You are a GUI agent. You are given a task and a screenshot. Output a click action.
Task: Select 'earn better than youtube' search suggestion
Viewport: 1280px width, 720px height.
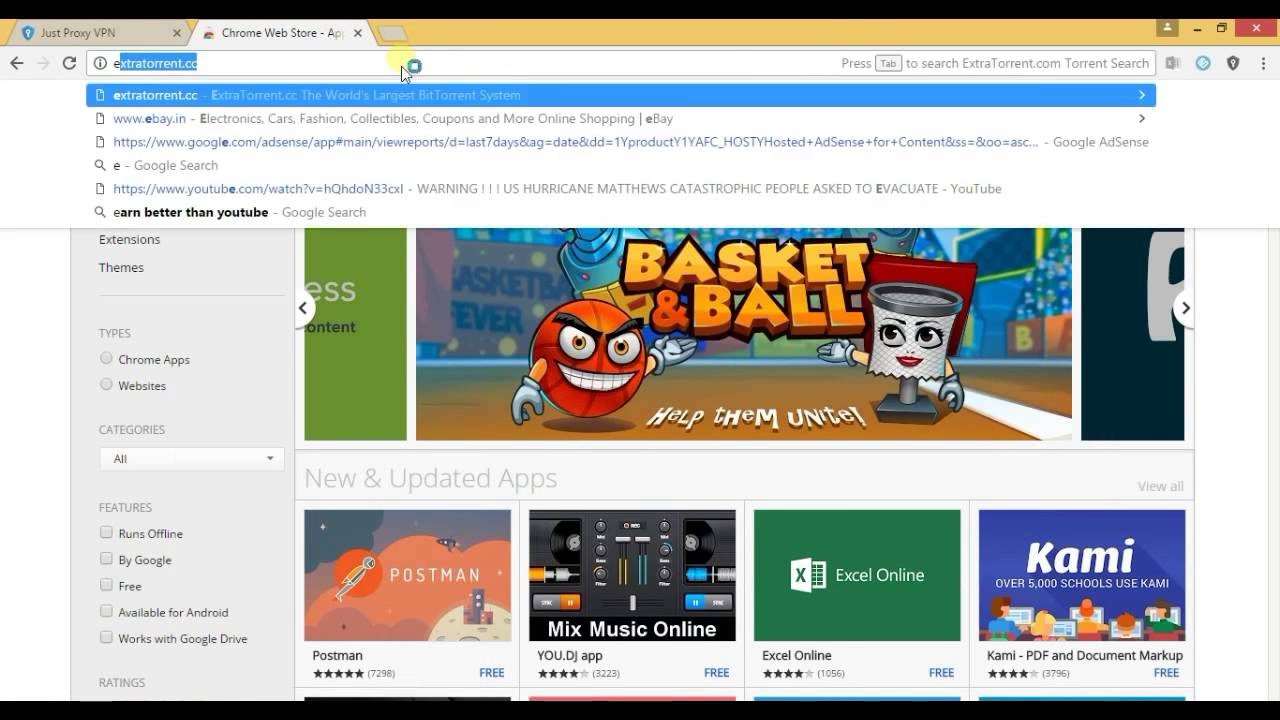coord(620,212)
